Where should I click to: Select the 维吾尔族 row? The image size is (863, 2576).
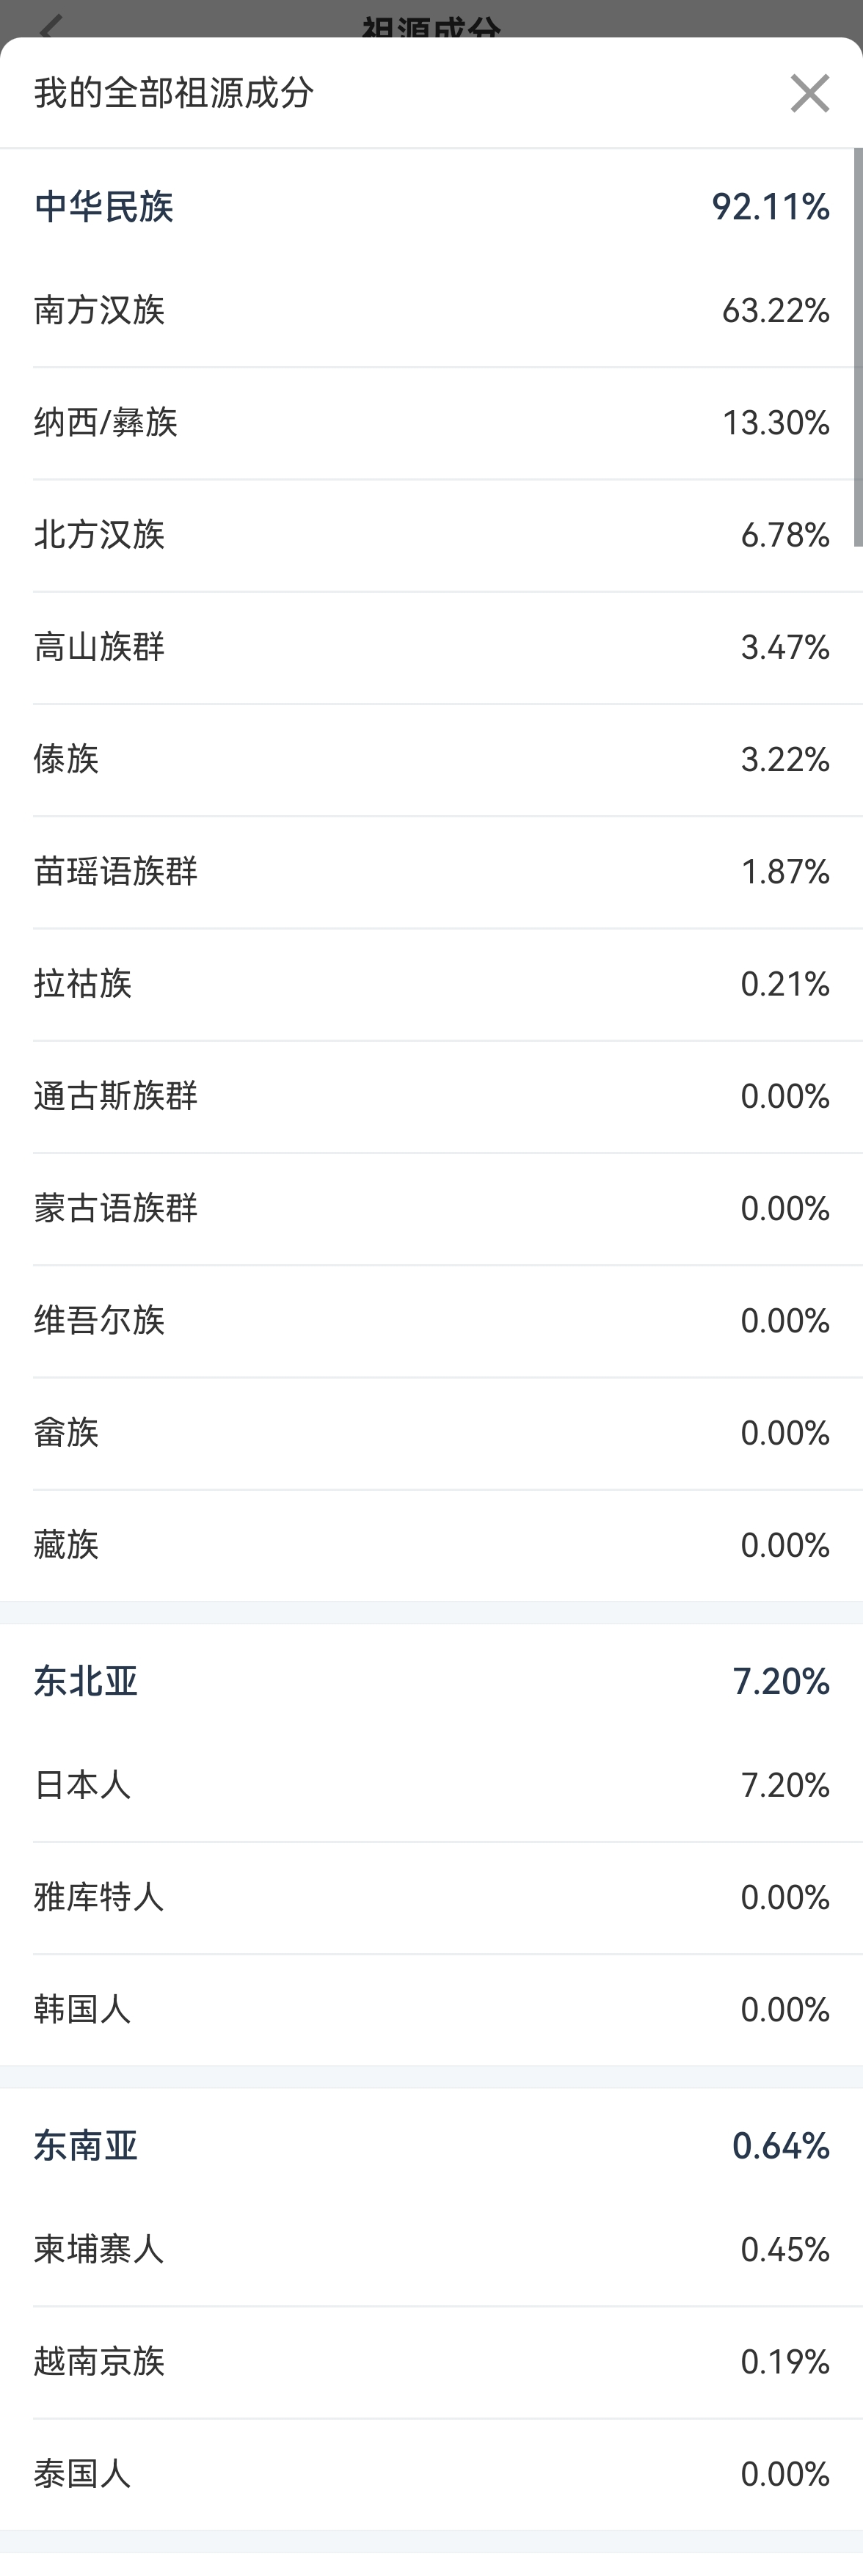(x=431, y=1321)
